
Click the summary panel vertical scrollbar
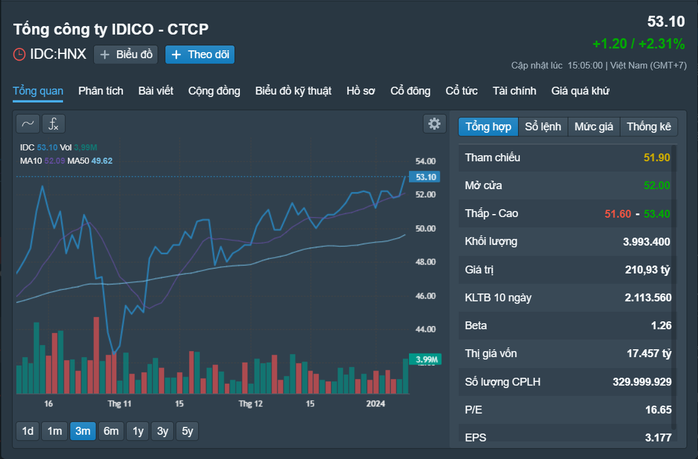pyautogui.click(x=674, y=287)
